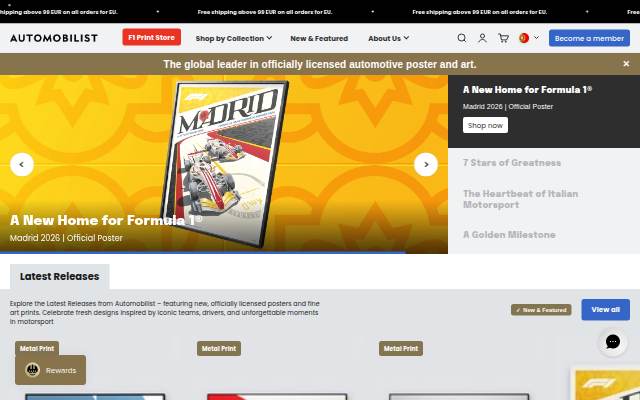Click the Portugal flag country icon
Viewport: 640px width, 400px height.
tap(524, 38)
